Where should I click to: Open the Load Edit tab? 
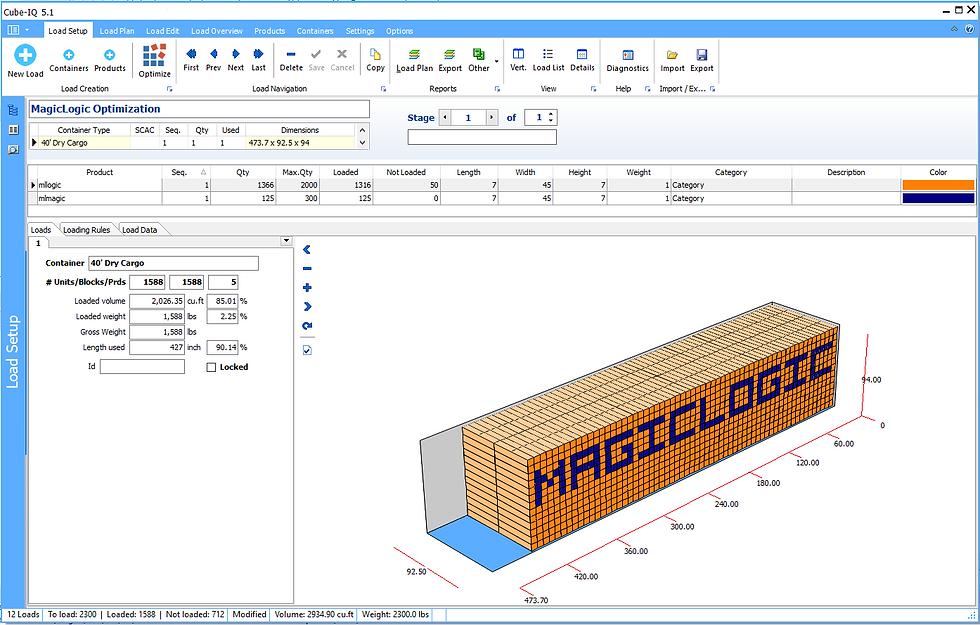[x=162, y=31]
